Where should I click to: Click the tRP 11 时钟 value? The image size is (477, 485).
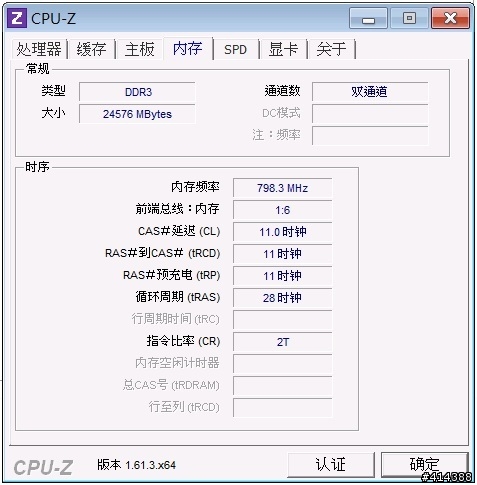283,276
